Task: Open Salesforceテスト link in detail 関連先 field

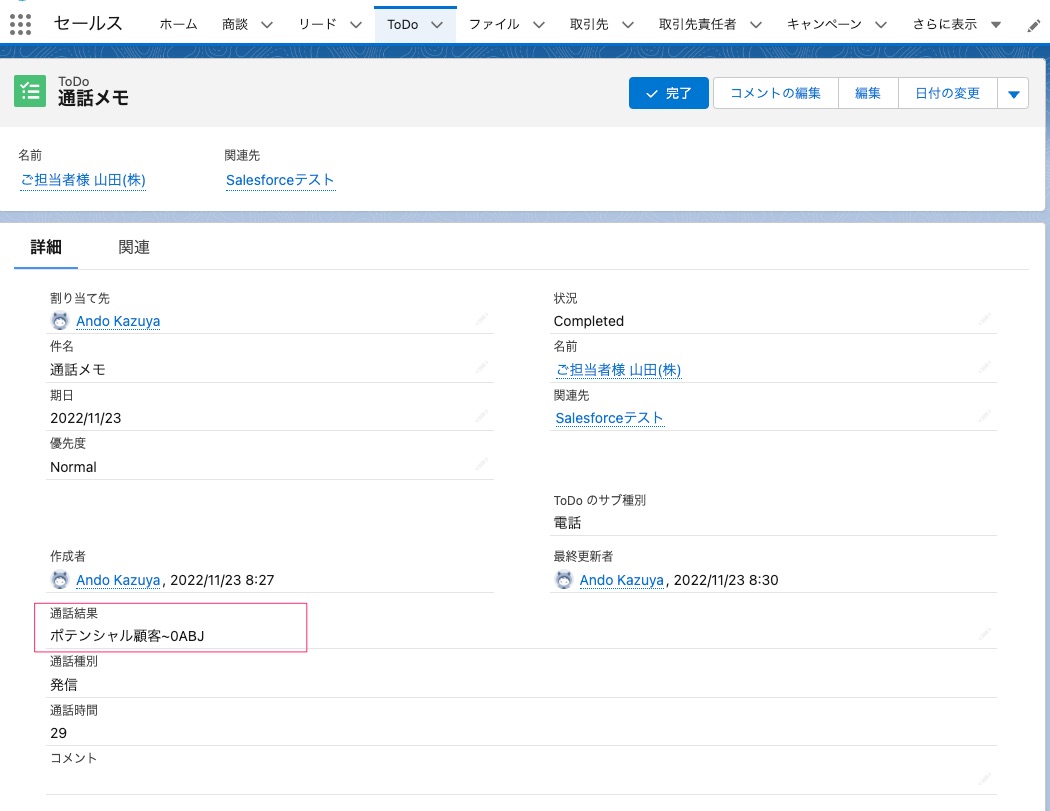Action: (609, 418)
